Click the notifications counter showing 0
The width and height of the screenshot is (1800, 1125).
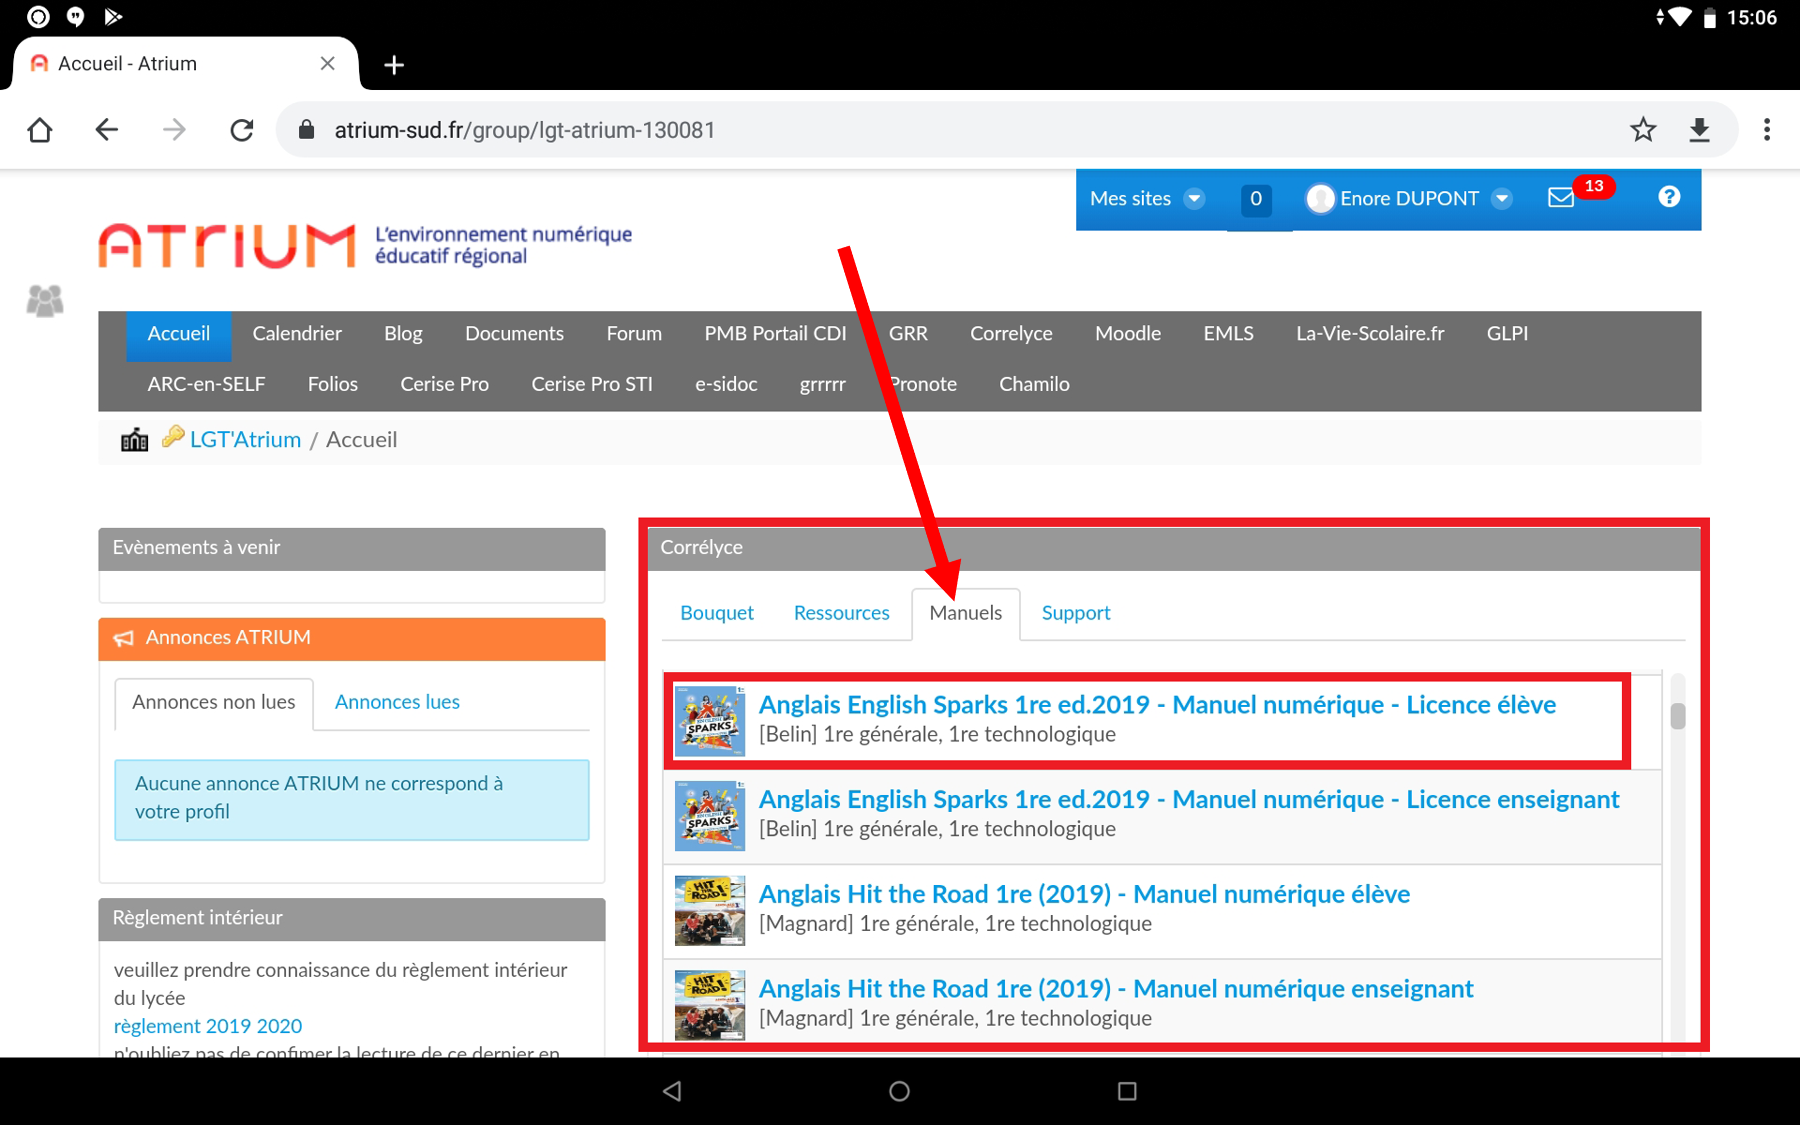1256,199
